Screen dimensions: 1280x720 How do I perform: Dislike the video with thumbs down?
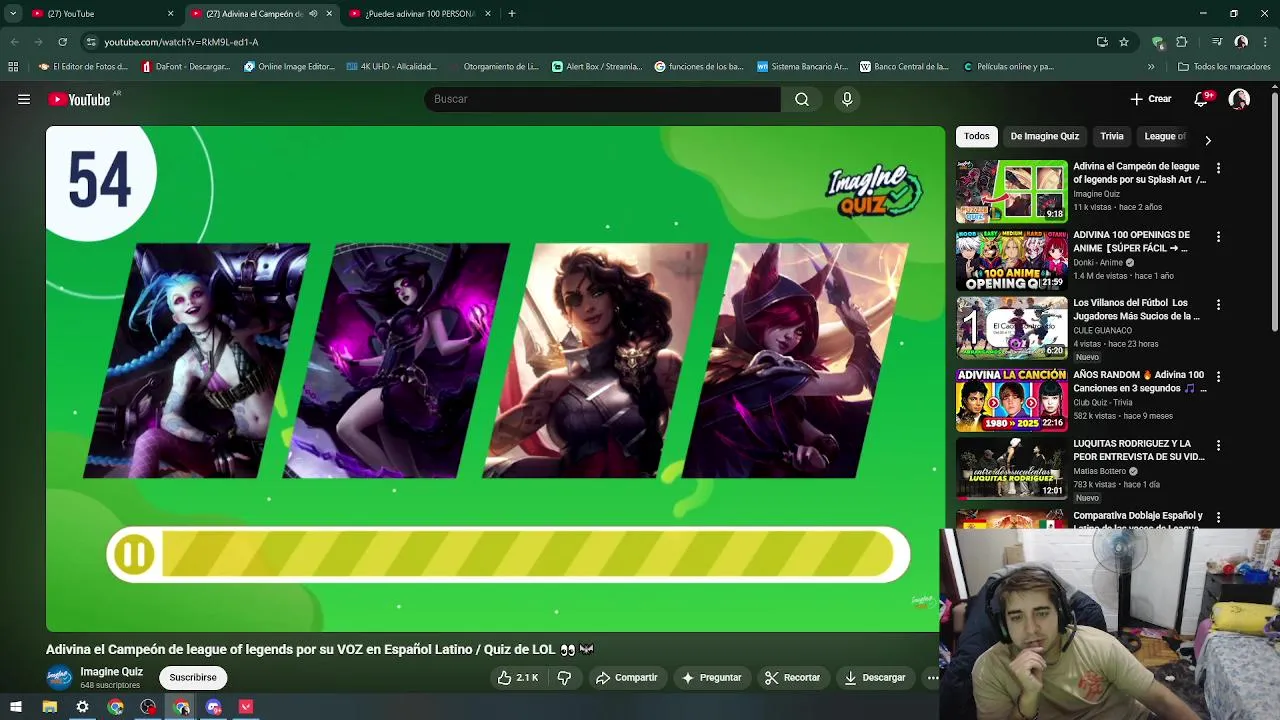564,677
